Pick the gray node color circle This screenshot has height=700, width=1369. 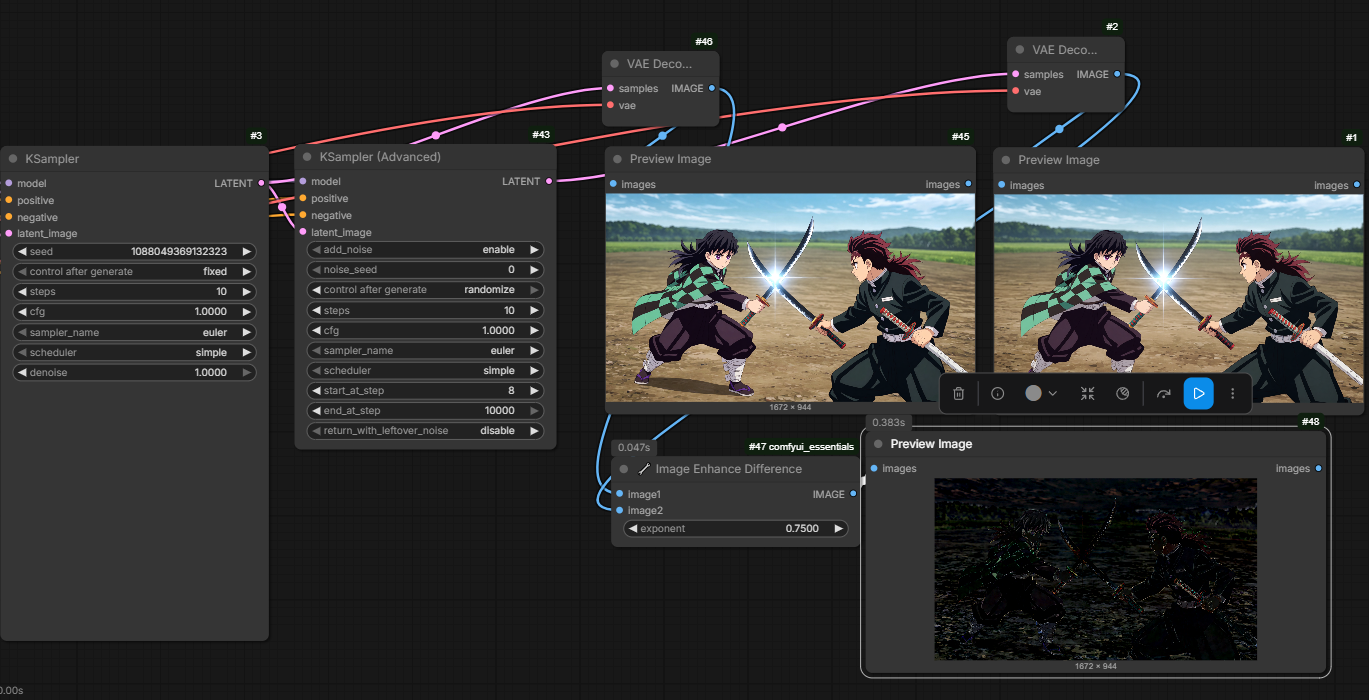1033,394
